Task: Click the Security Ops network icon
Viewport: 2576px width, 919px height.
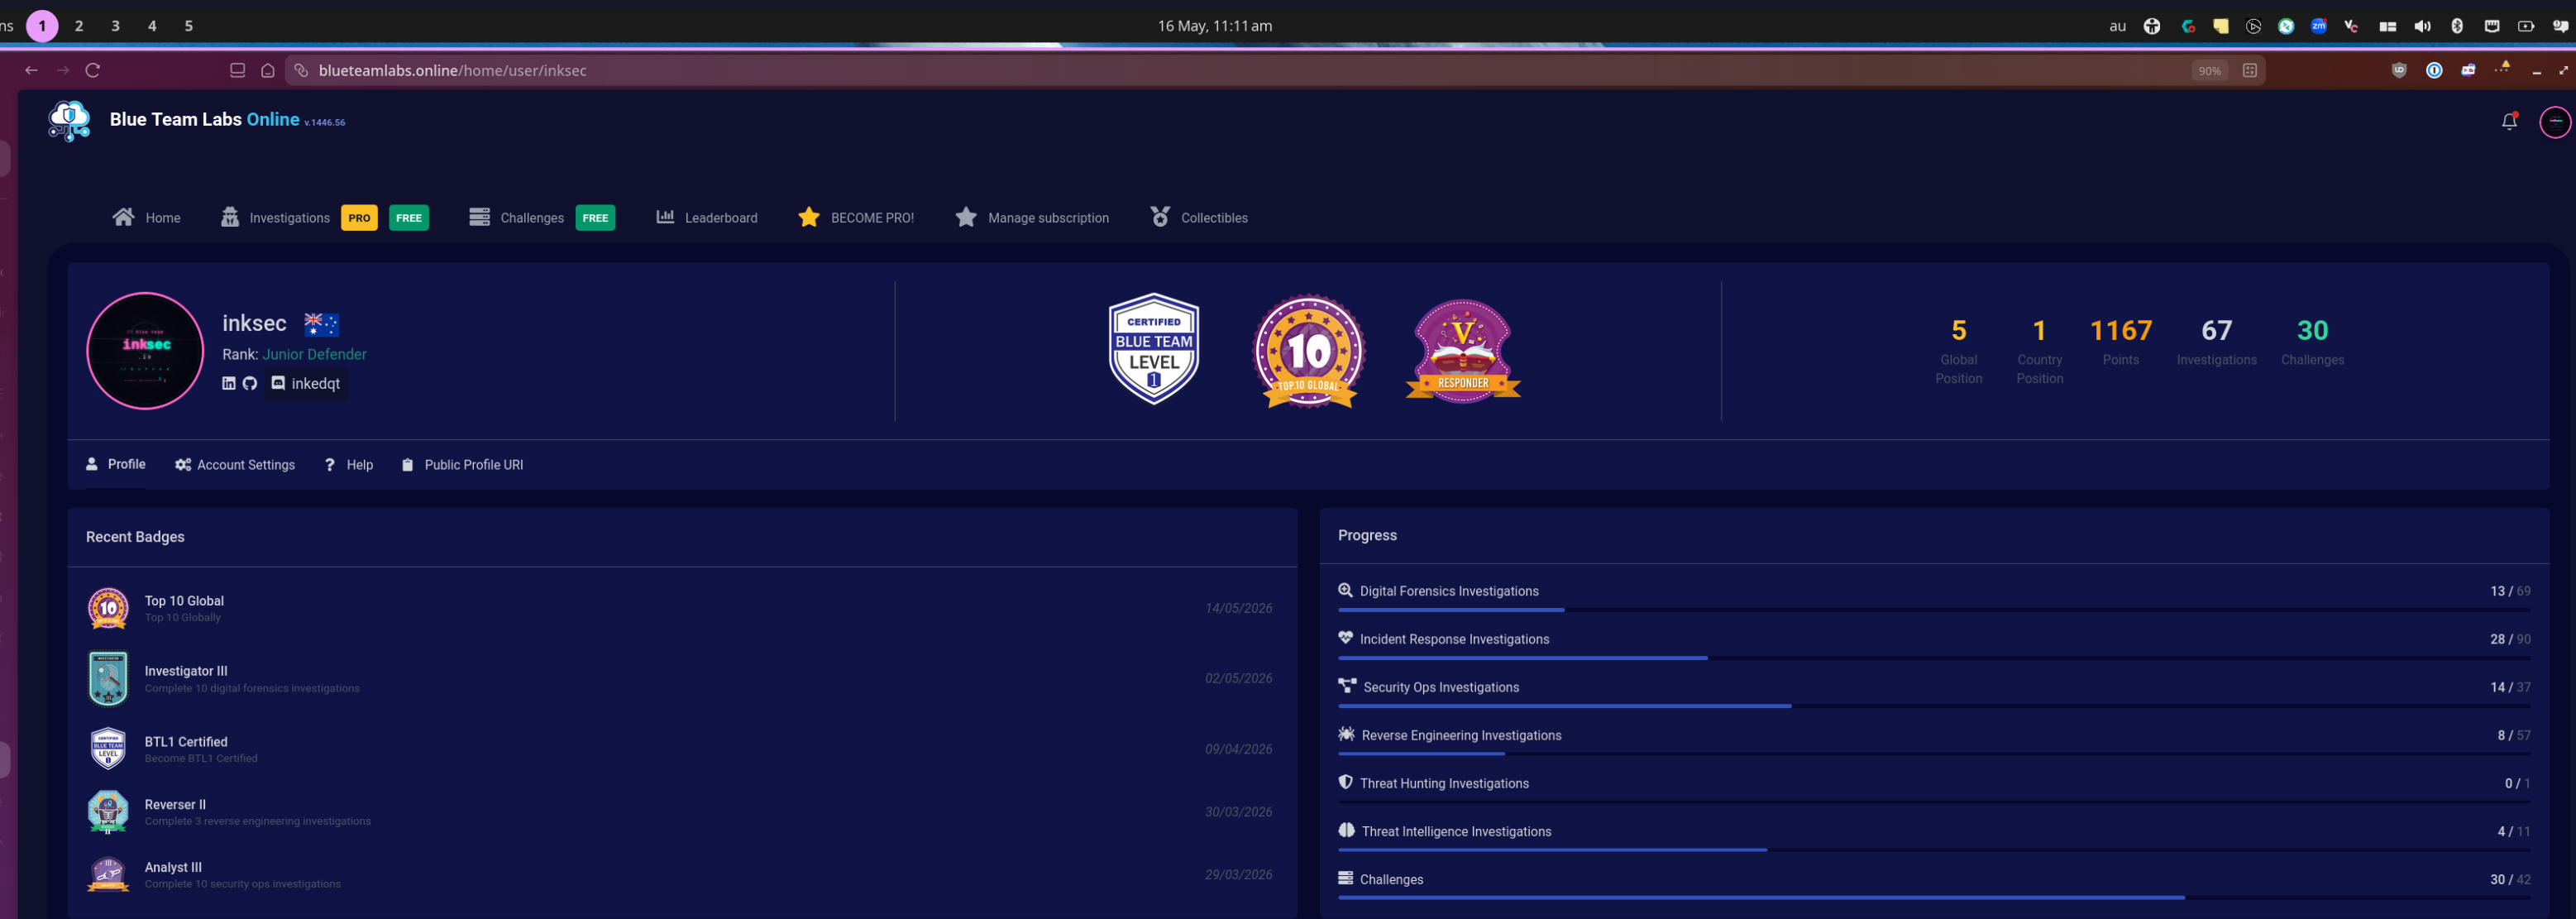Action: (1347, 686)
